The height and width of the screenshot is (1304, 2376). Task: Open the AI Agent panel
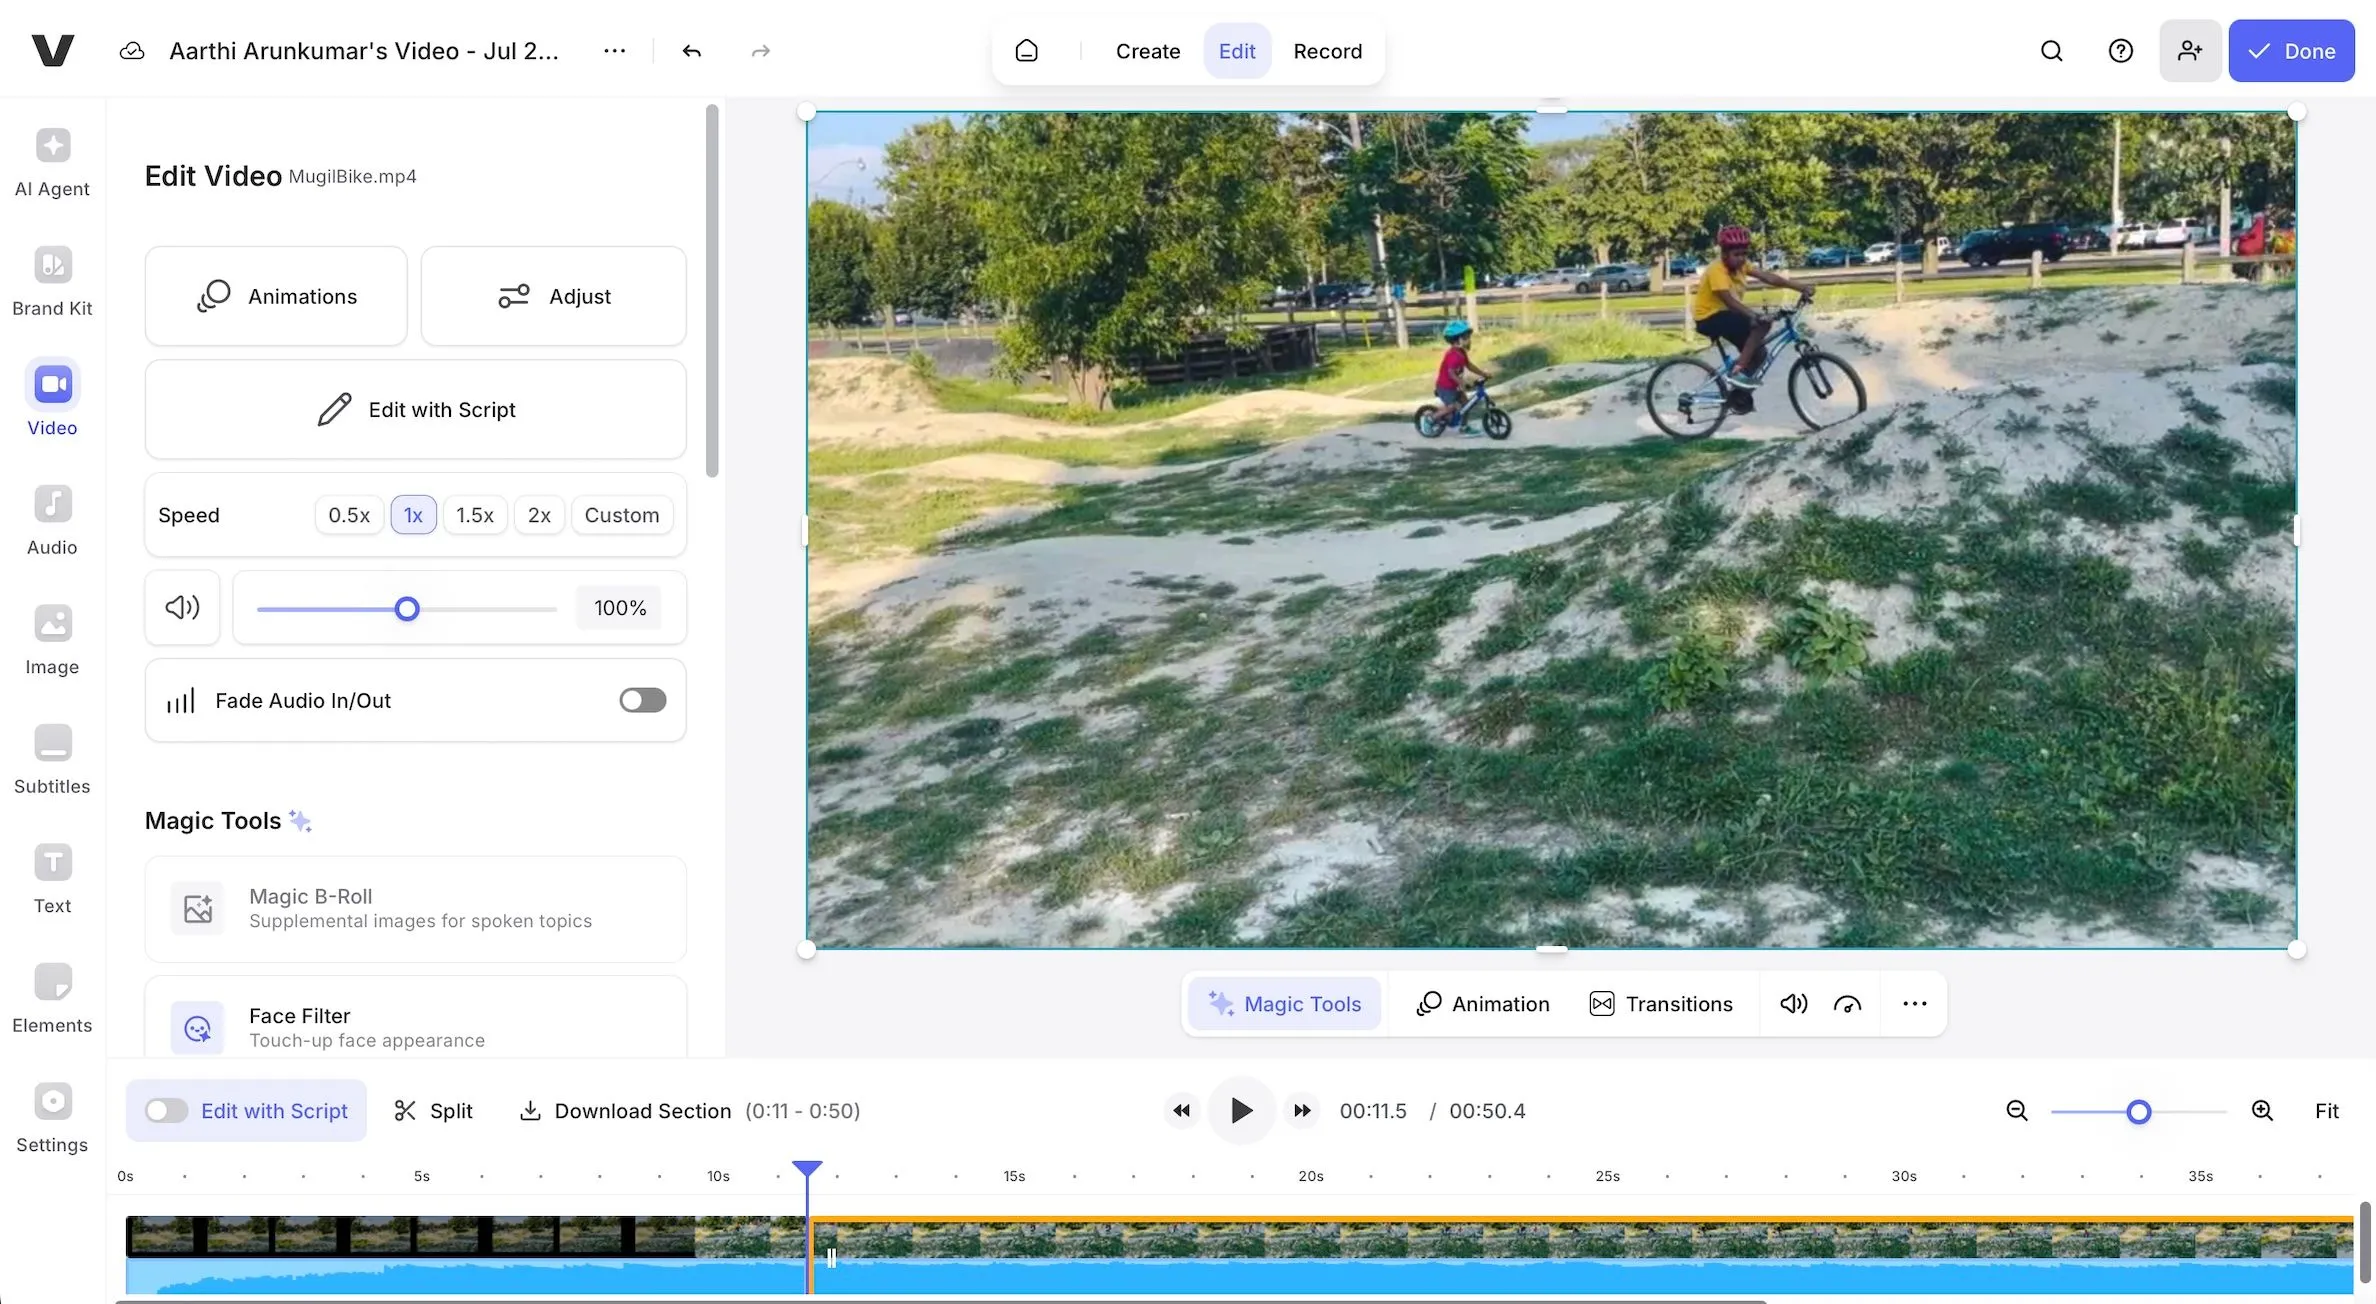51,162
